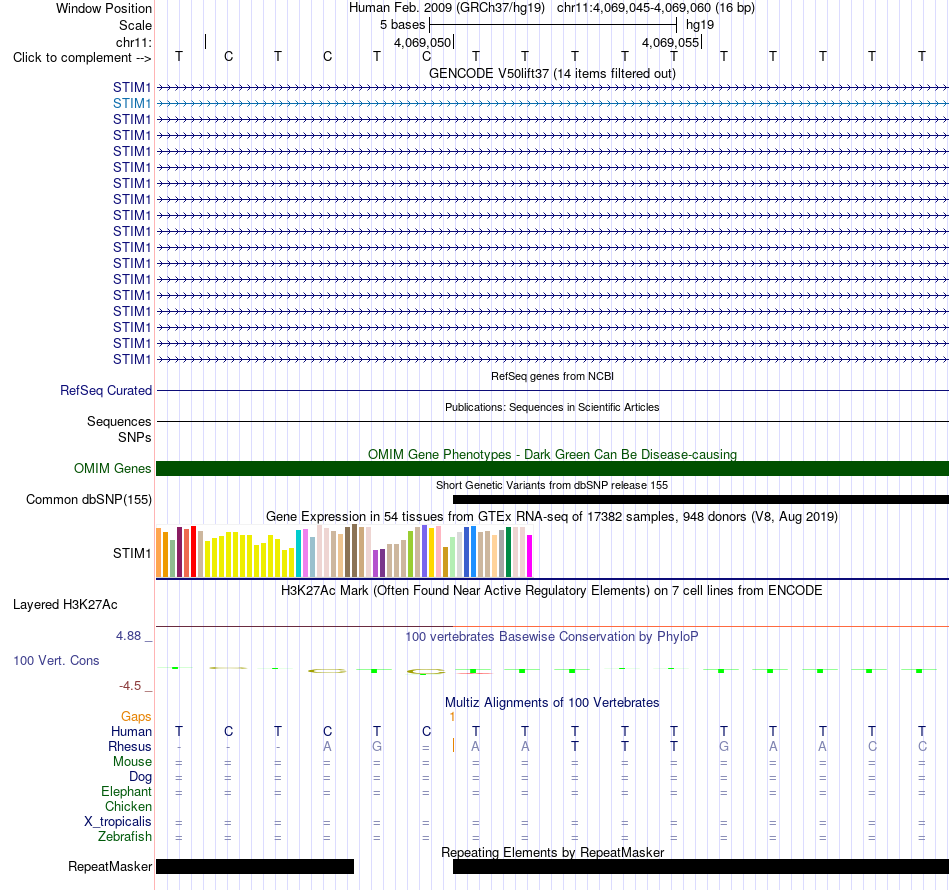Click the 4,069,055 coordinate marker
This screenshot has width=950, height=890.
670,42
